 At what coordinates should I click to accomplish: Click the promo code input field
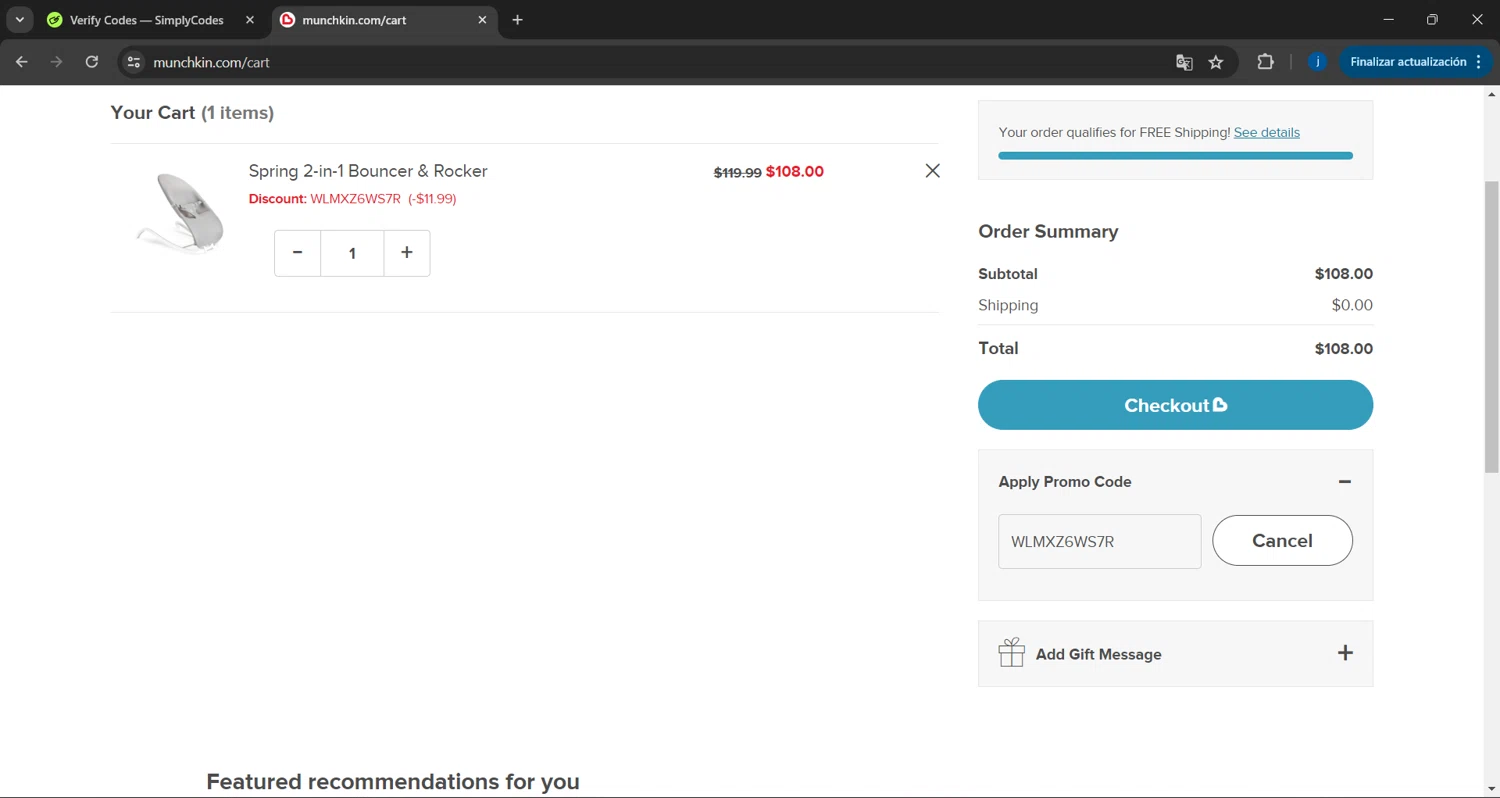tap(1100, 542)
